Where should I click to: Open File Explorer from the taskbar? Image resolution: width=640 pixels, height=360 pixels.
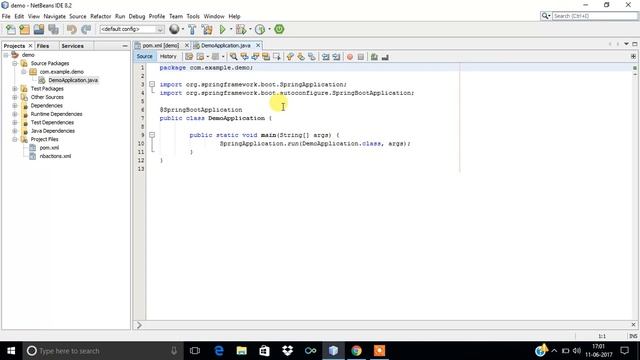coord(242,351)
